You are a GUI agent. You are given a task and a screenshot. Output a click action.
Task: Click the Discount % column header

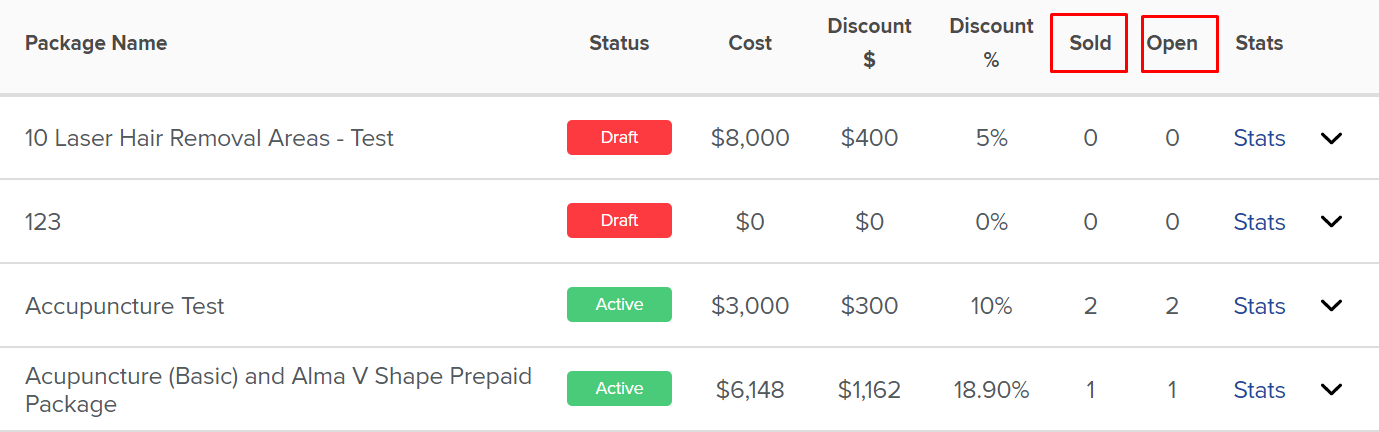(991, 43)
